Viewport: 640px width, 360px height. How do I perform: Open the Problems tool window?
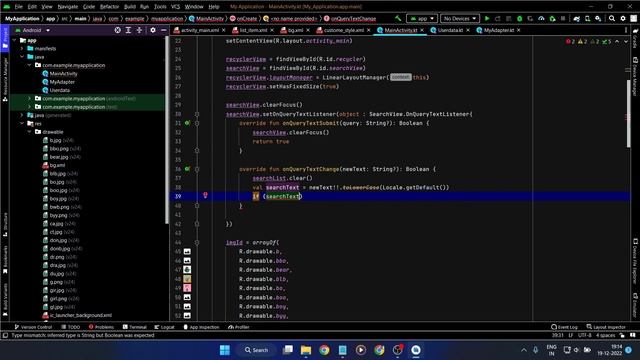click(x=101, y=327)
